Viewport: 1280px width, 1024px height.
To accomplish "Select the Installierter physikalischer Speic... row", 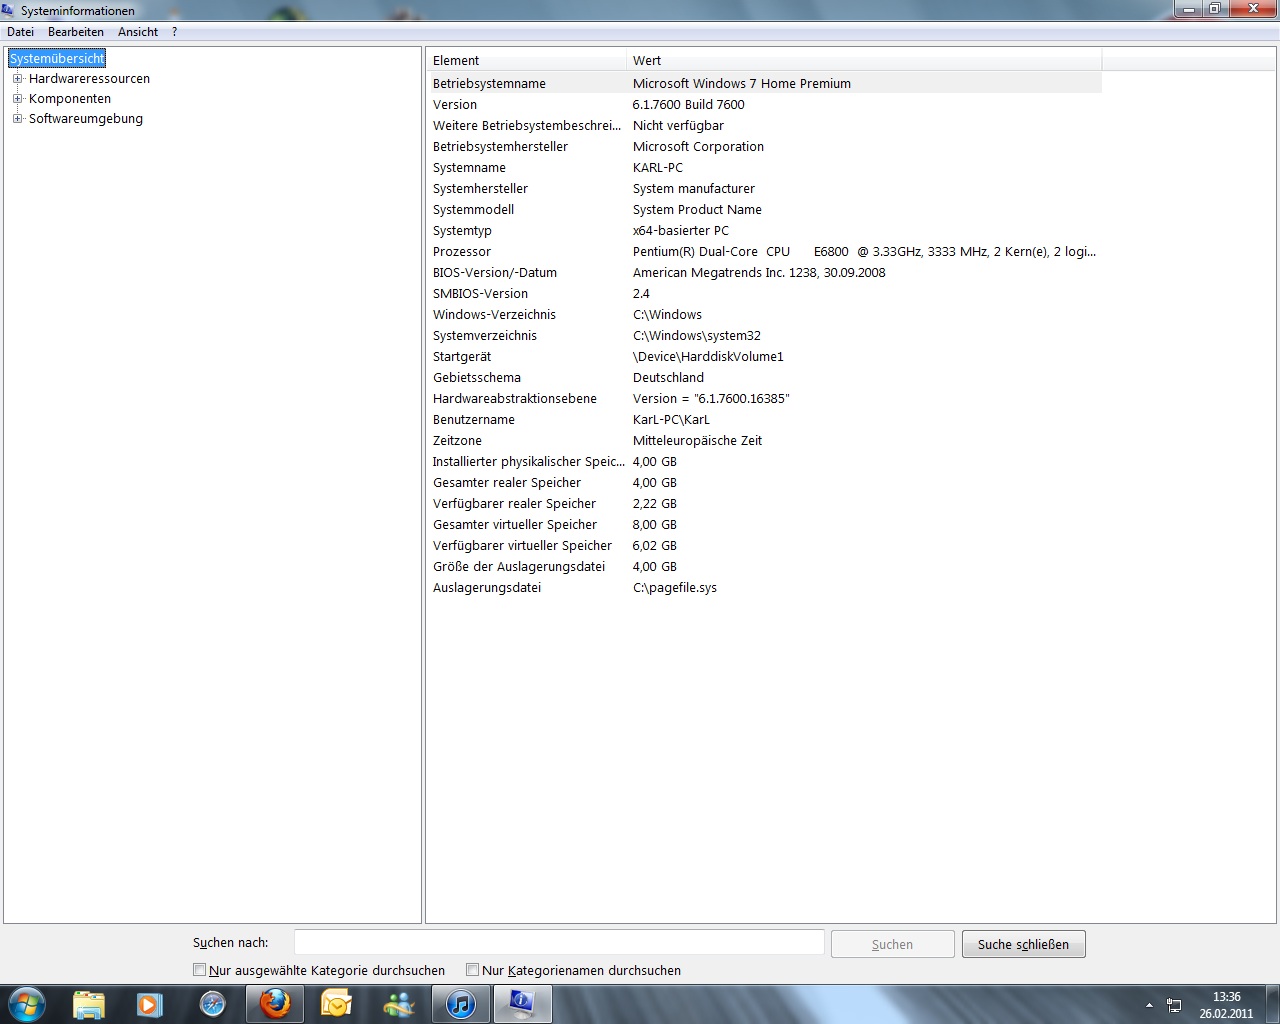I will pos(764,462).
